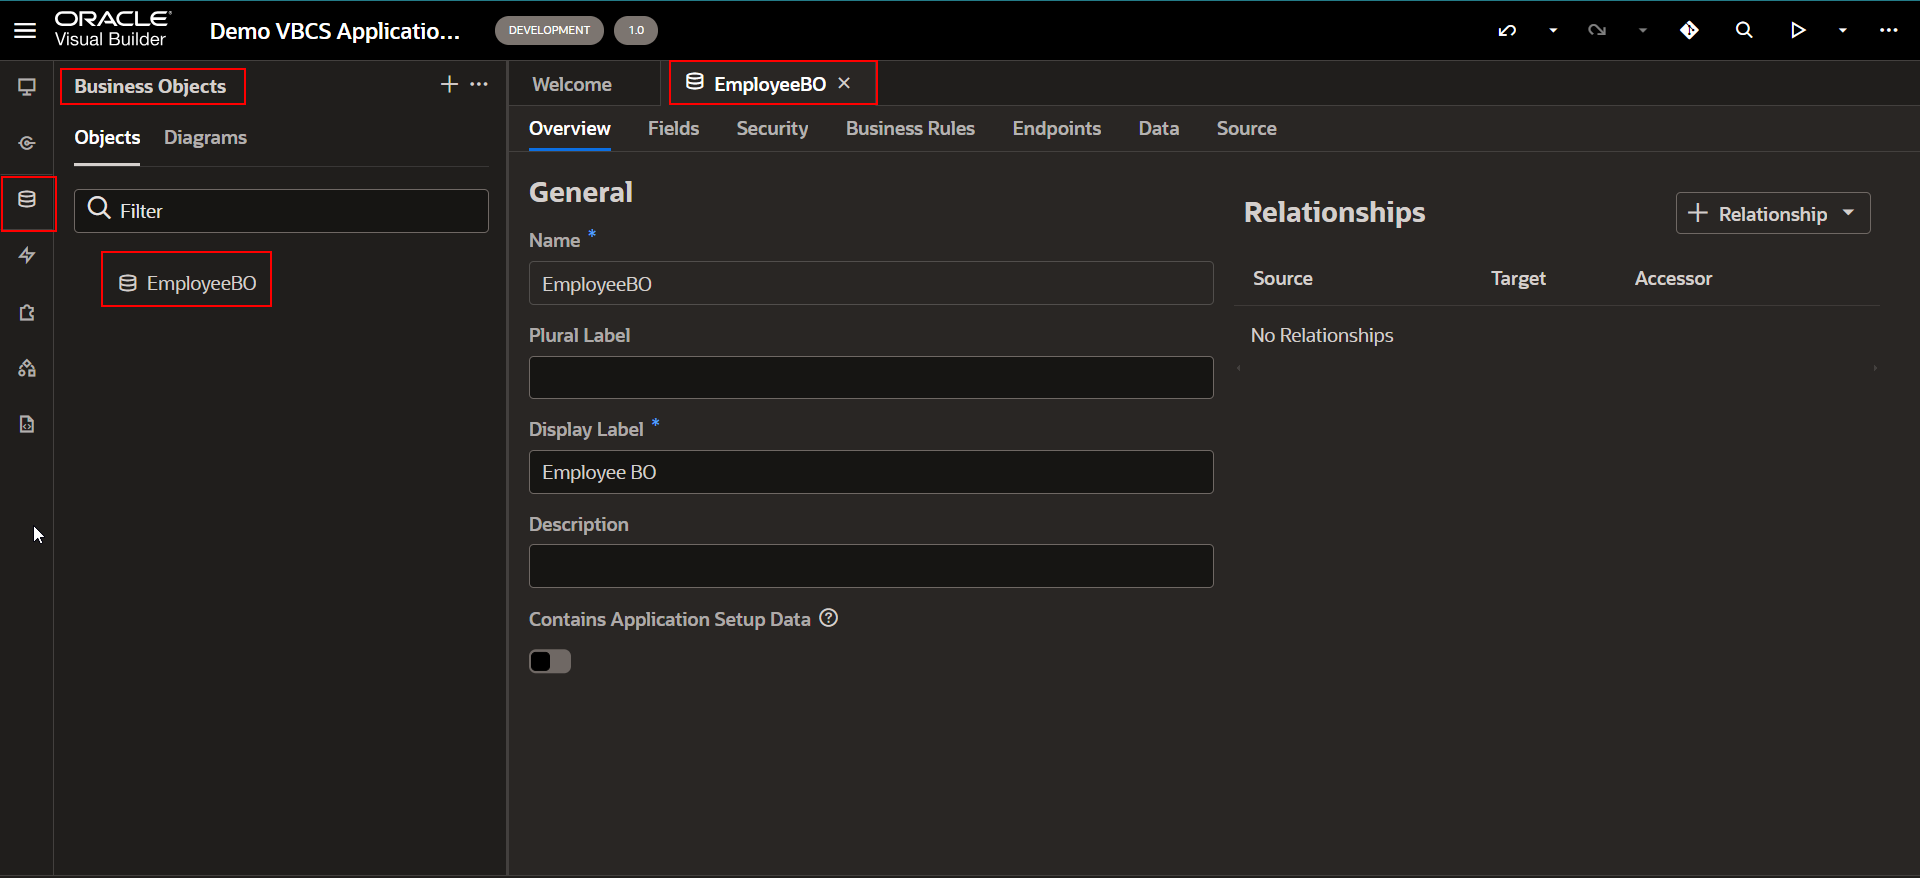
Task: Open the Business Rules tab
Action: coord(910,128)
